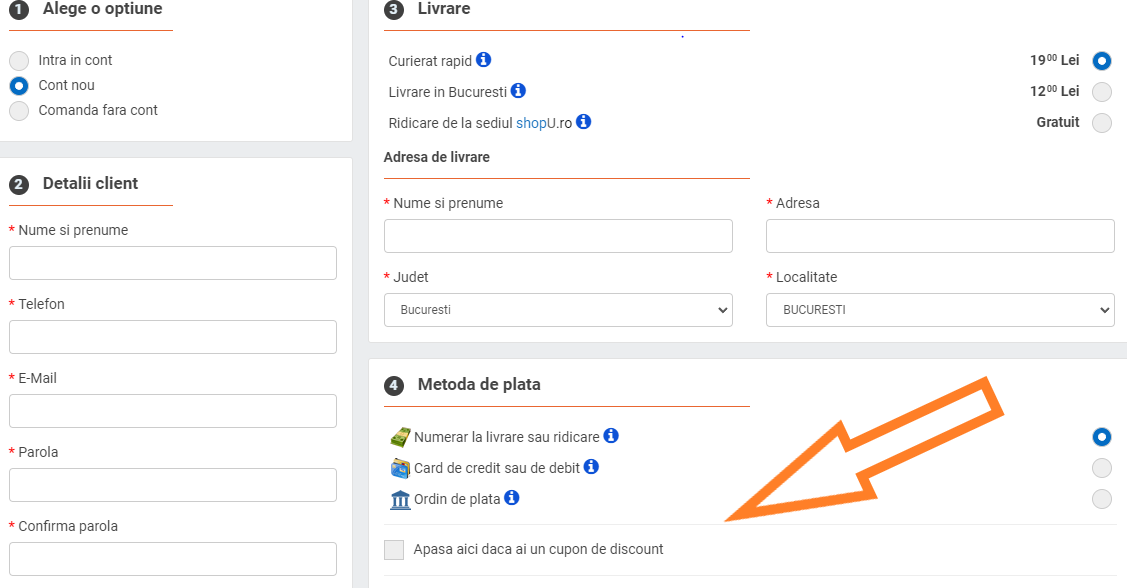The image size is (1127, 588).
Task: Click info icon next to Curierat rapid
Action: point(483,60)
